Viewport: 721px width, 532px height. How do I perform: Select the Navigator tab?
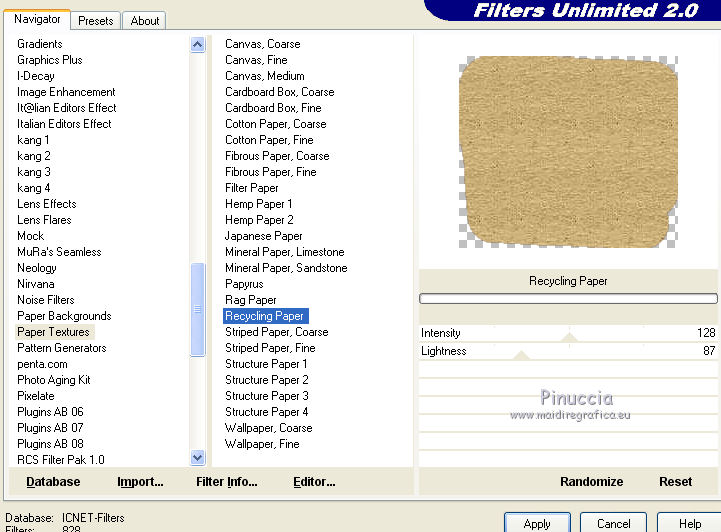pos(37,19)
